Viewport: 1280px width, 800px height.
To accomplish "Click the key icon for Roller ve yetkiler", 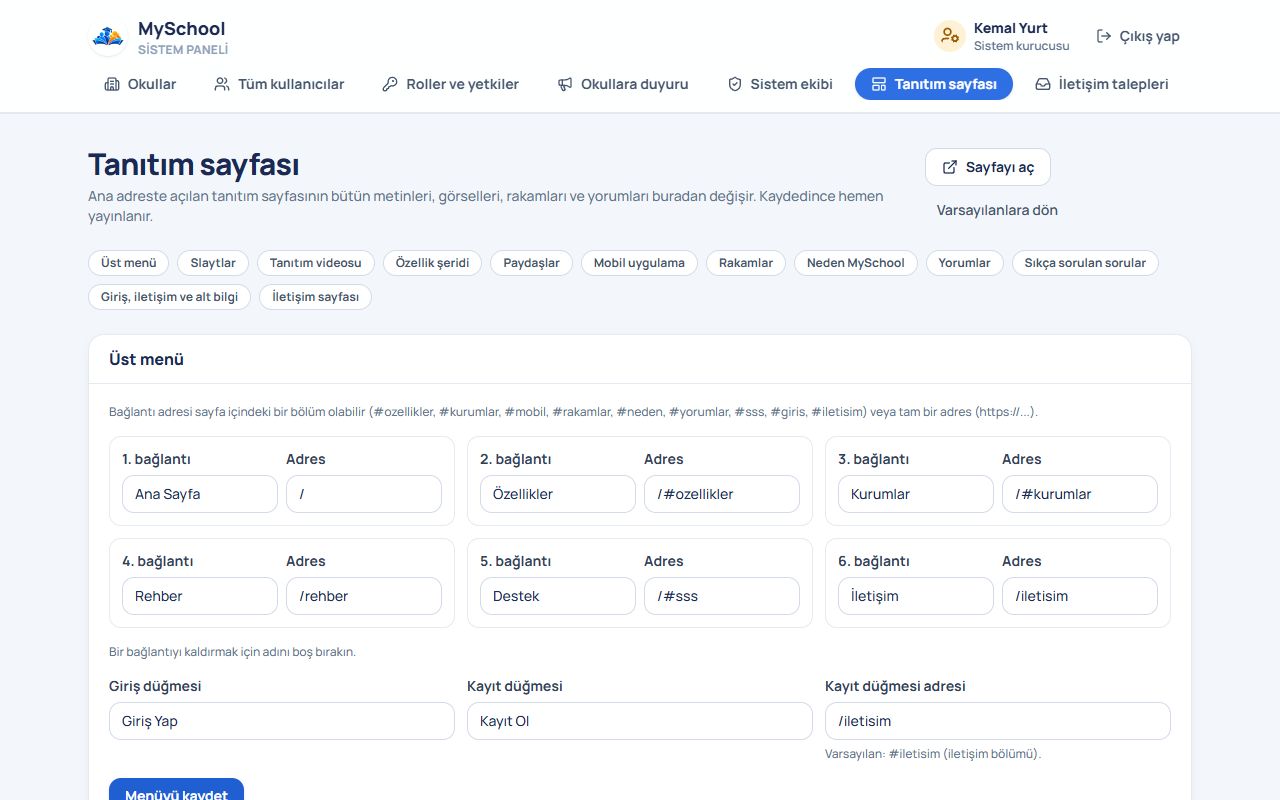I will coord(390,84).
